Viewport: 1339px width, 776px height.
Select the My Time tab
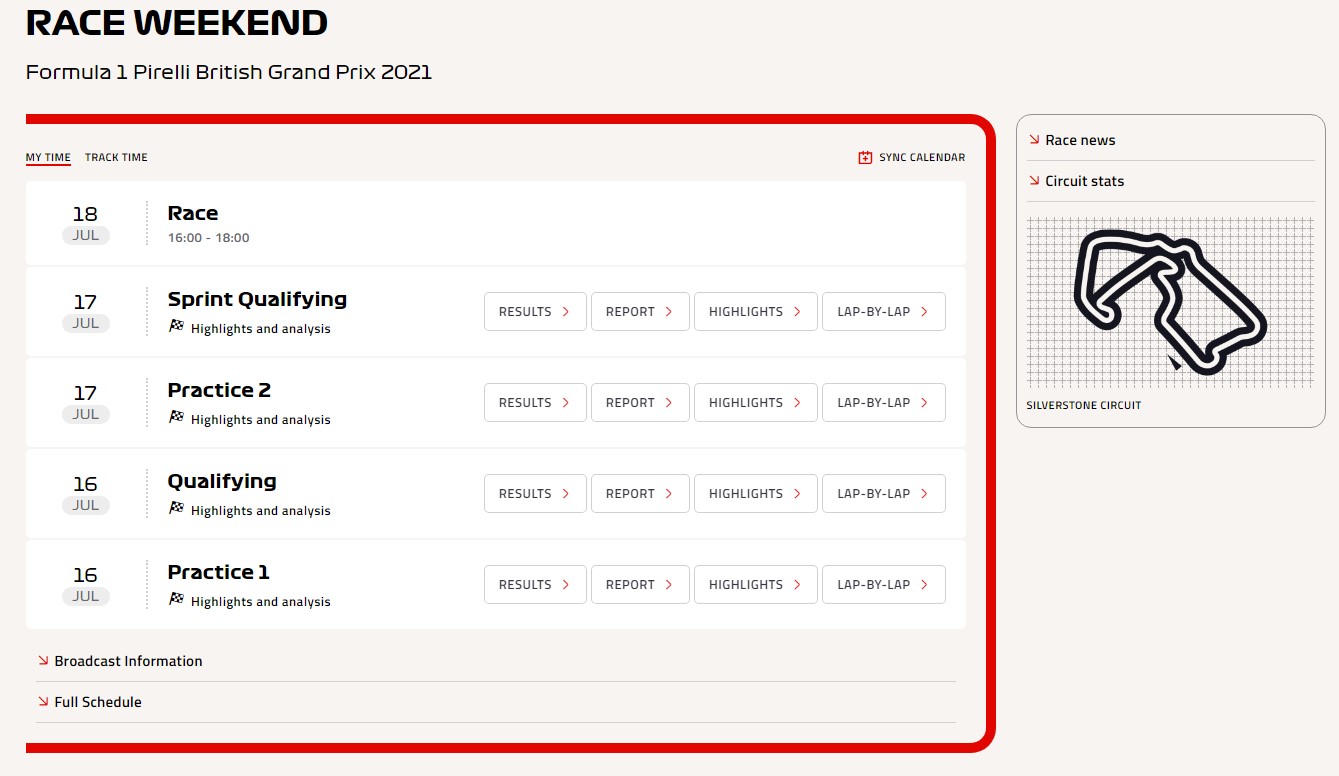(x=48, y=157)
